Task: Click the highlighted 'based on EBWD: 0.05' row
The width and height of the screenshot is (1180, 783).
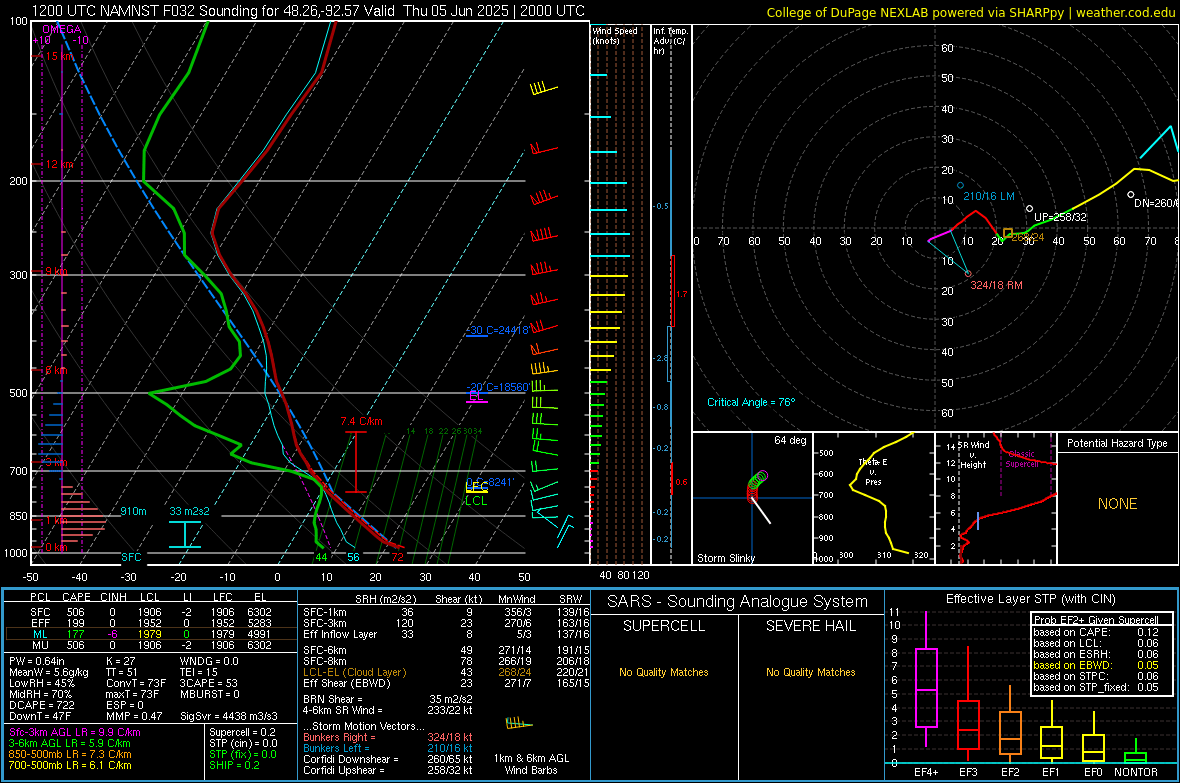Action: [x=1096, y=665]
